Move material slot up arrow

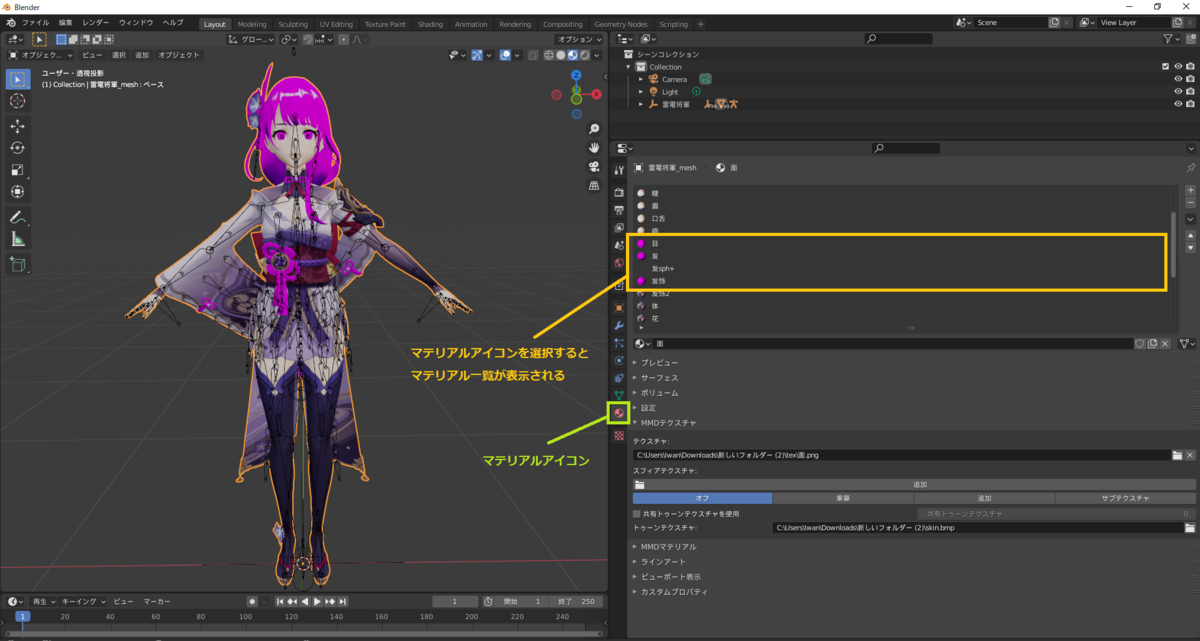1190,236
